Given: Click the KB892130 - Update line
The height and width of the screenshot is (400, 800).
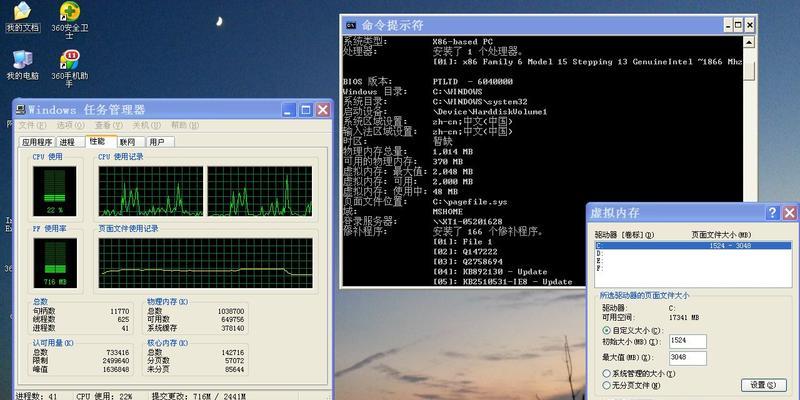Looking at the screenshot, I should (x=490, y=271).
